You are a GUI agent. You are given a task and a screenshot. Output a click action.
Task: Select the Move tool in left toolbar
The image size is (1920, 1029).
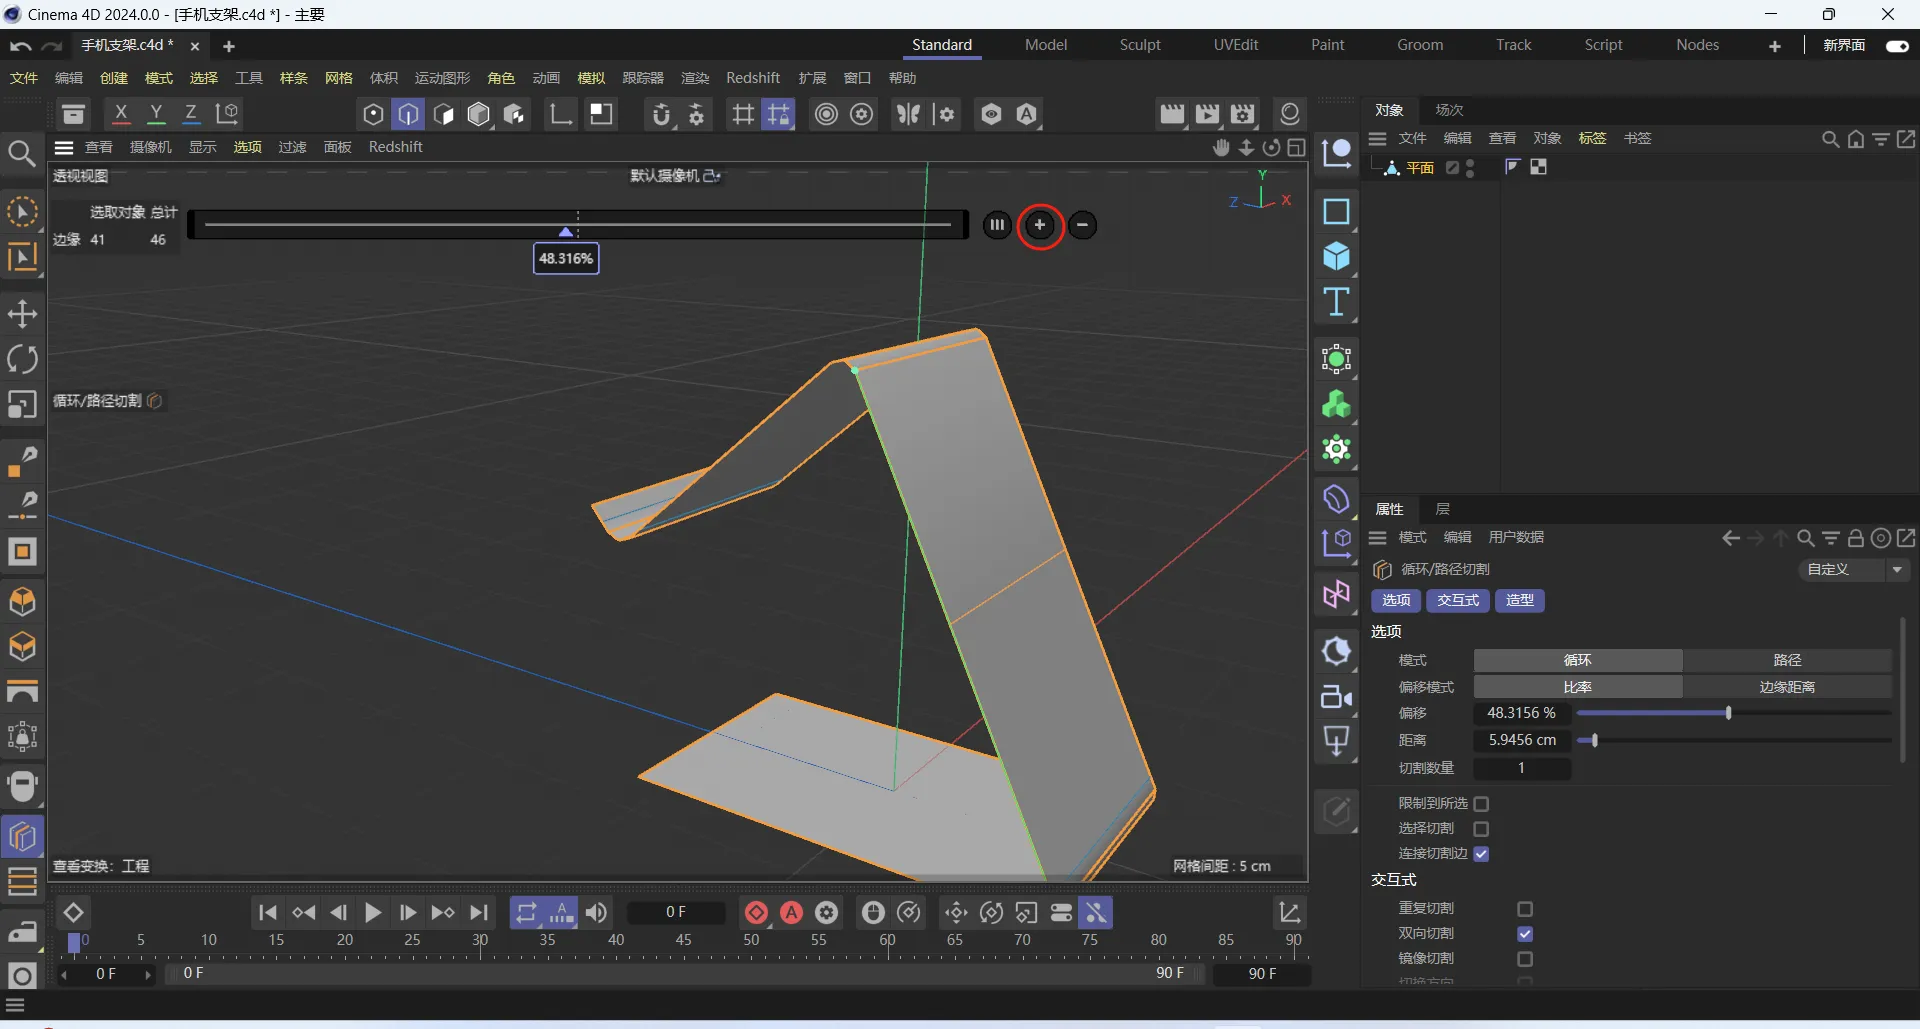tap(22, 314)
